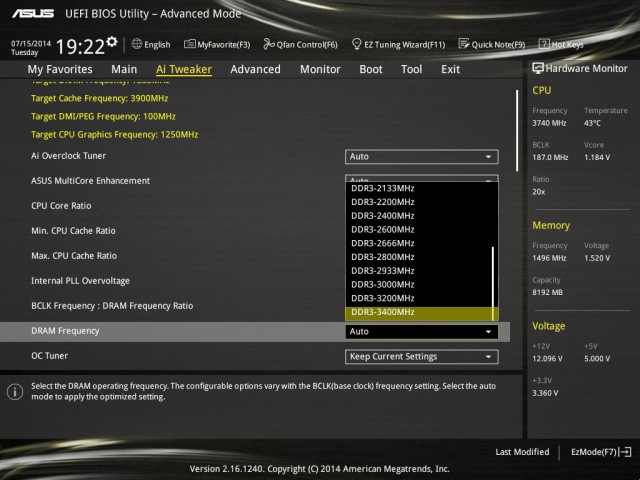Screen dimensions: 640x480
Task: Click Target CPU Graphics Frequency: 1250MHz text
Action: pos(115,135)
